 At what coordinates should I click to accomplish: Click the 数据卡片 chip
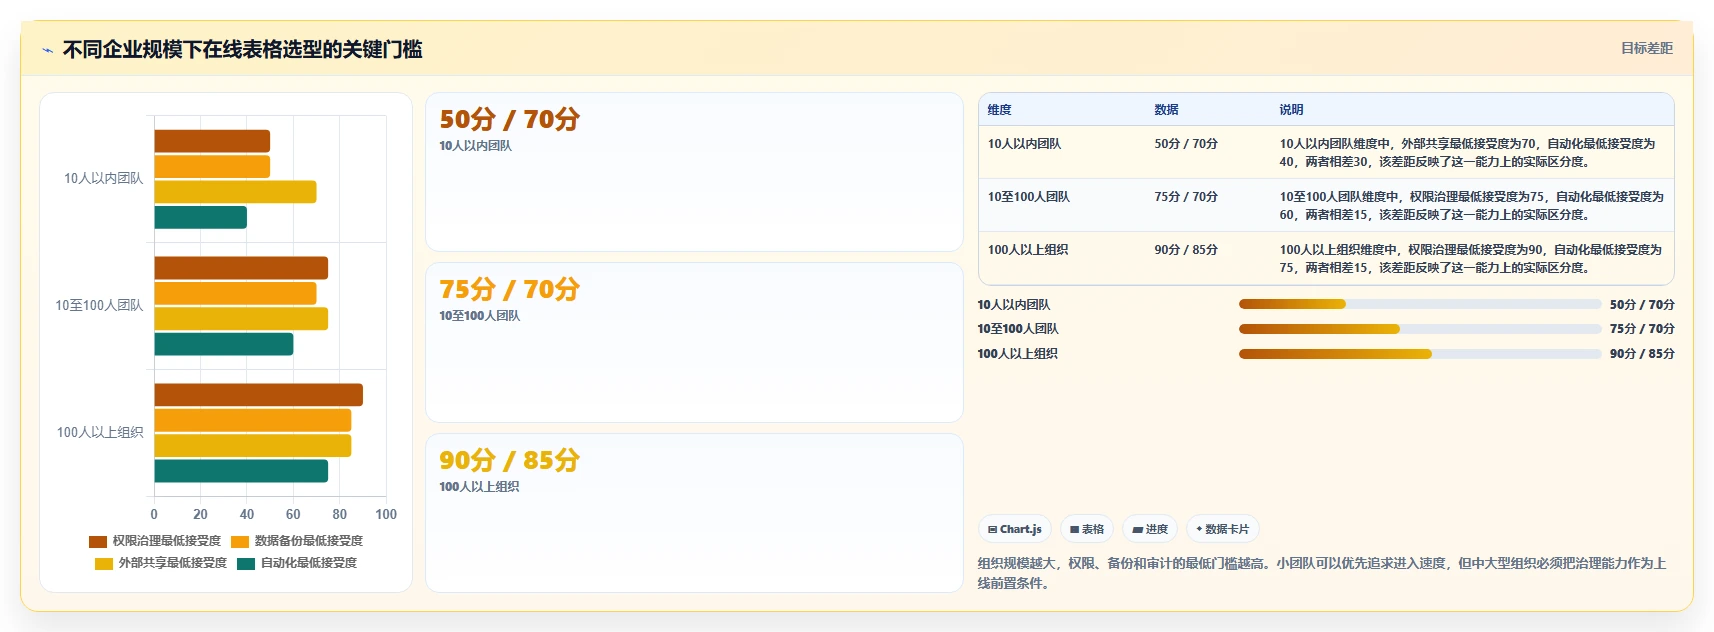tap(1222, 529)
